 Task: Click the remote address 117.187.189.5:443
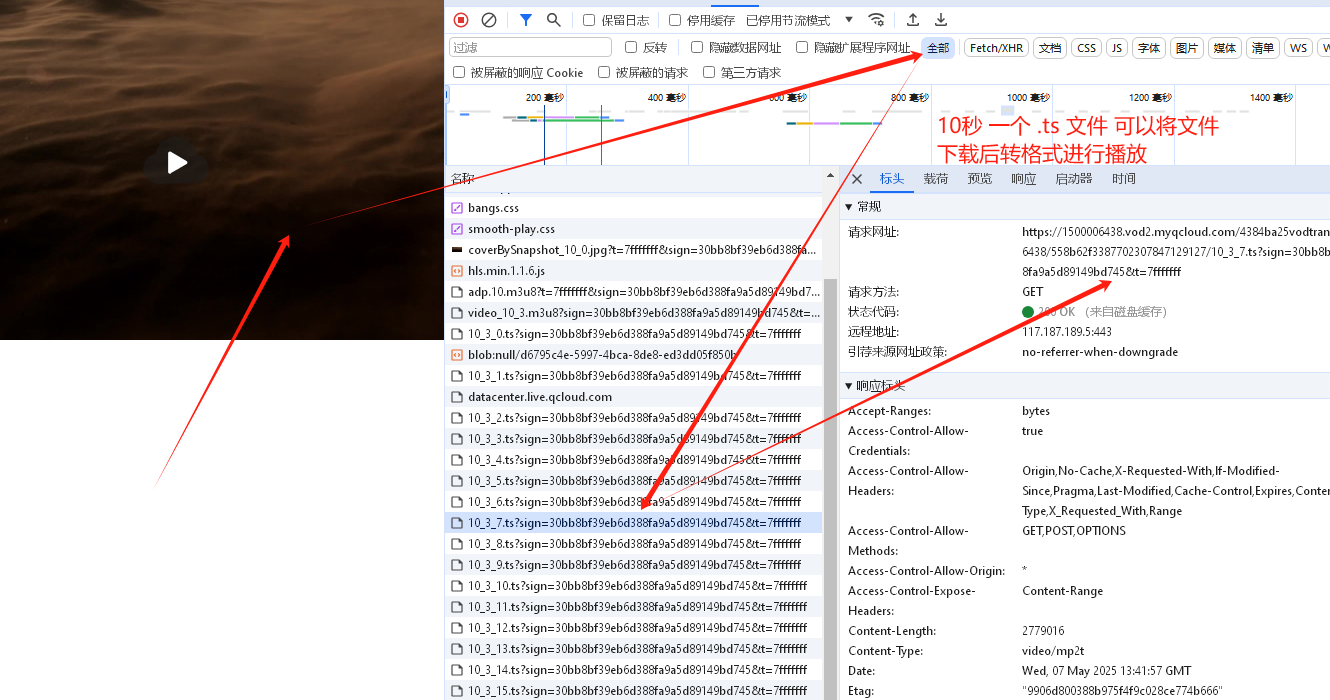click(x=1067, y=332)
